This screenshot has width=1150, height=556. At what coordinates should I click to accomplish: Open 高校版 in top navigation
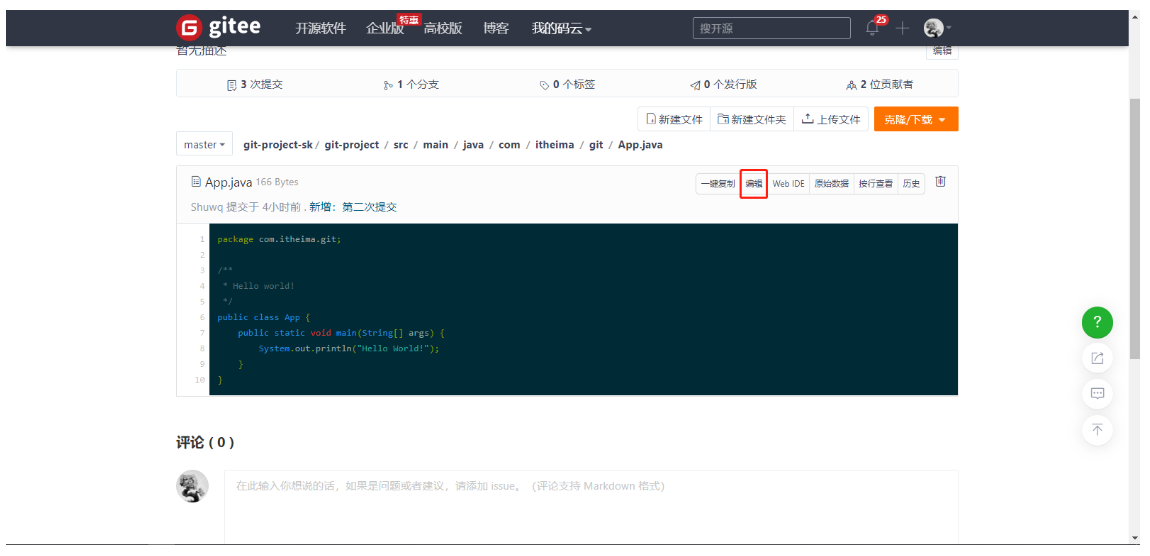[x=443, y=29]
